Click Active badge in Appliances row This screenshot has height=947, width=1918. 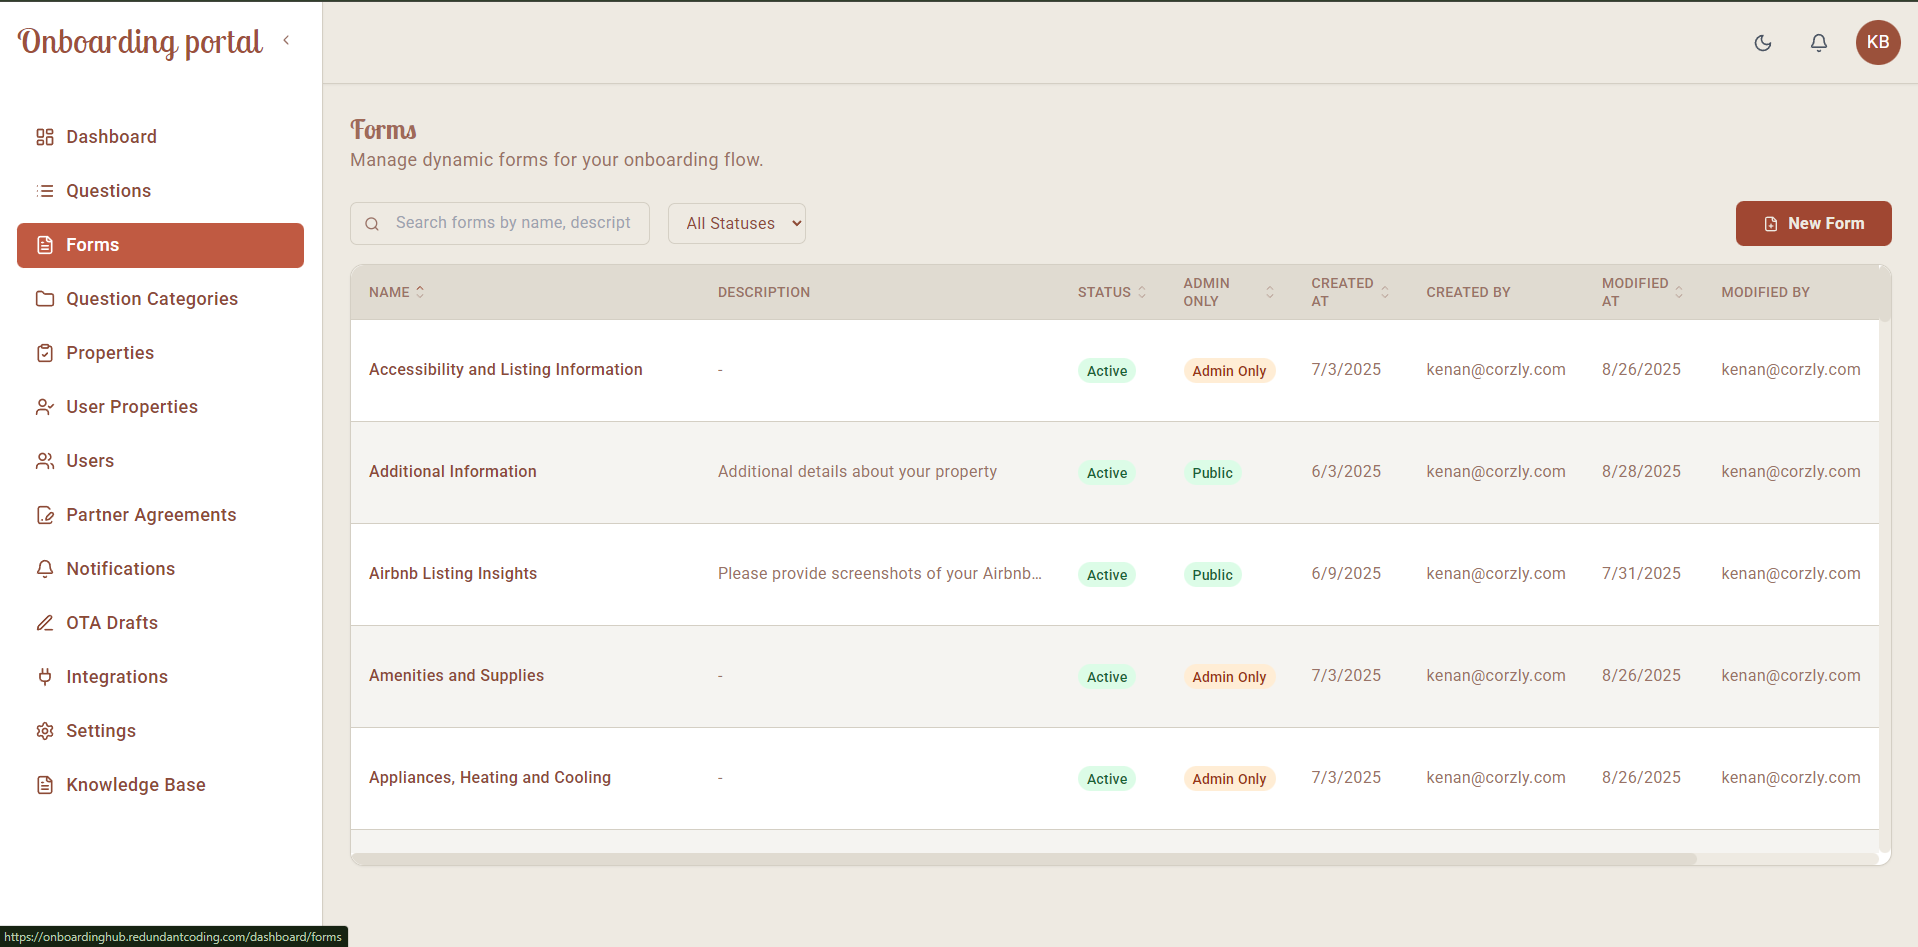1107,779
